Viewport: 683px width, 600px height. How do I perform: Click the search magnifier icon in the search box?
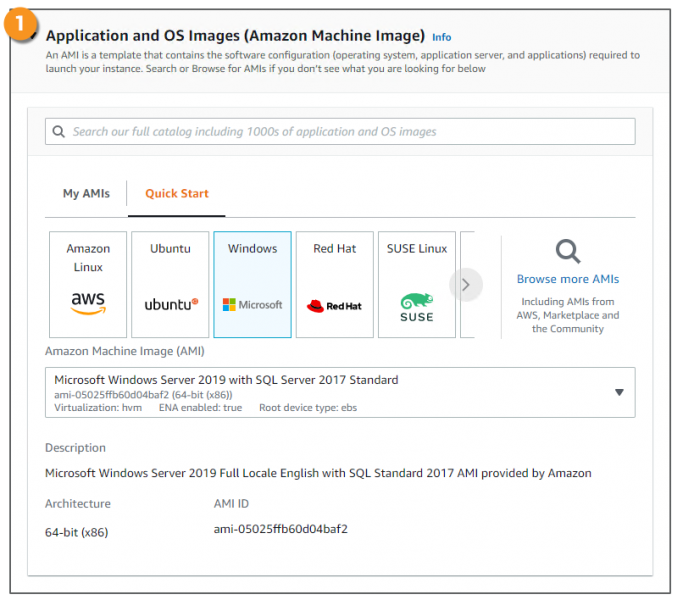pos(58,132)
